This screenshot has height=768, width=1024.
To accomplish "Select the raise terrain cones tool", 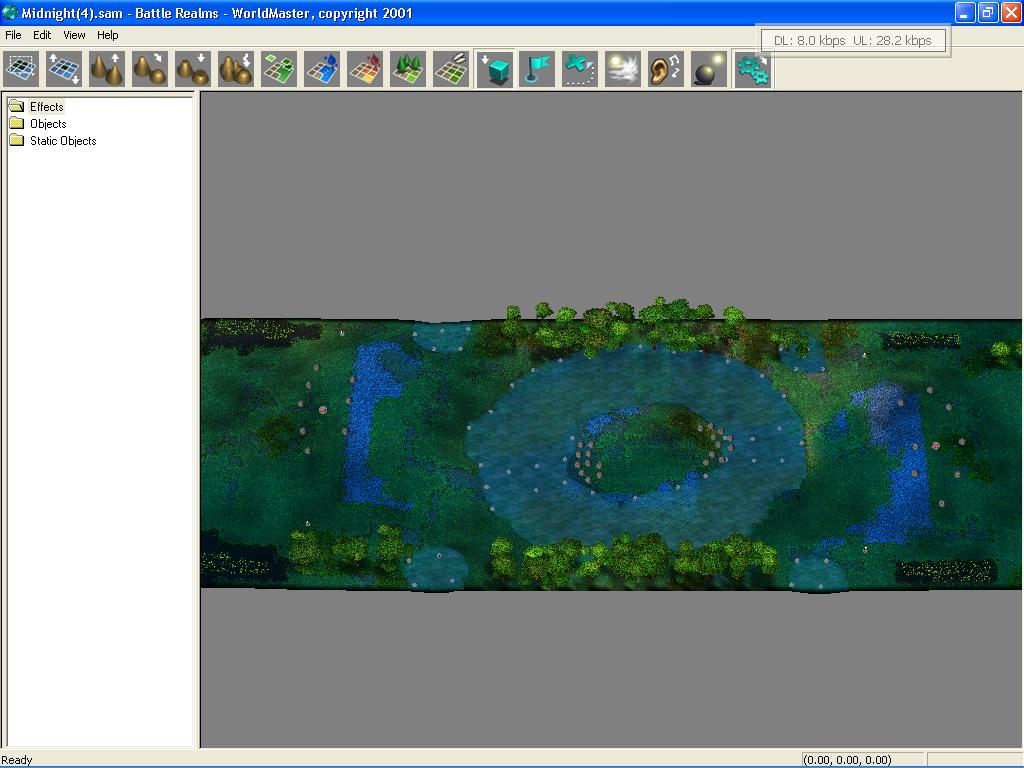I will (x=106, y=69).
